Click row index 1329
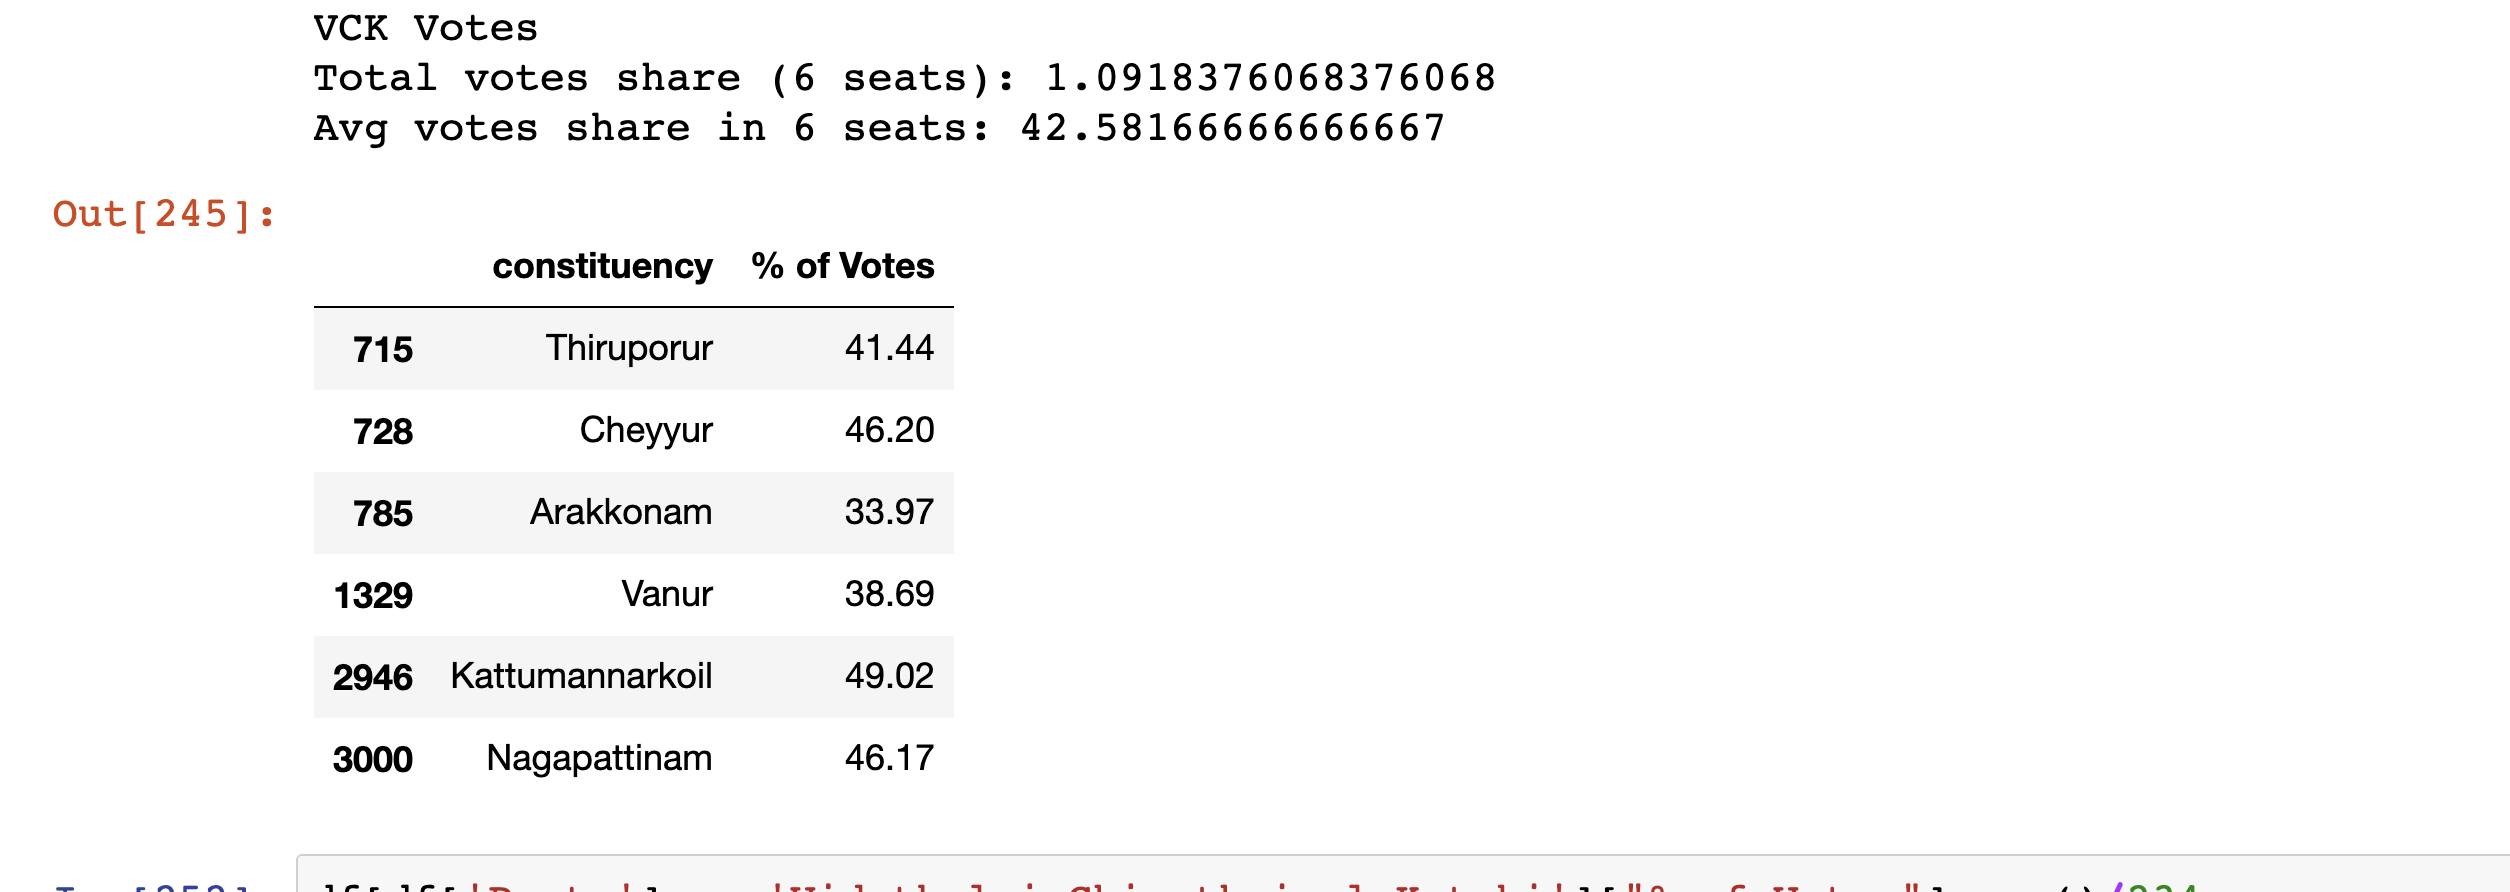 coord(373,595)
